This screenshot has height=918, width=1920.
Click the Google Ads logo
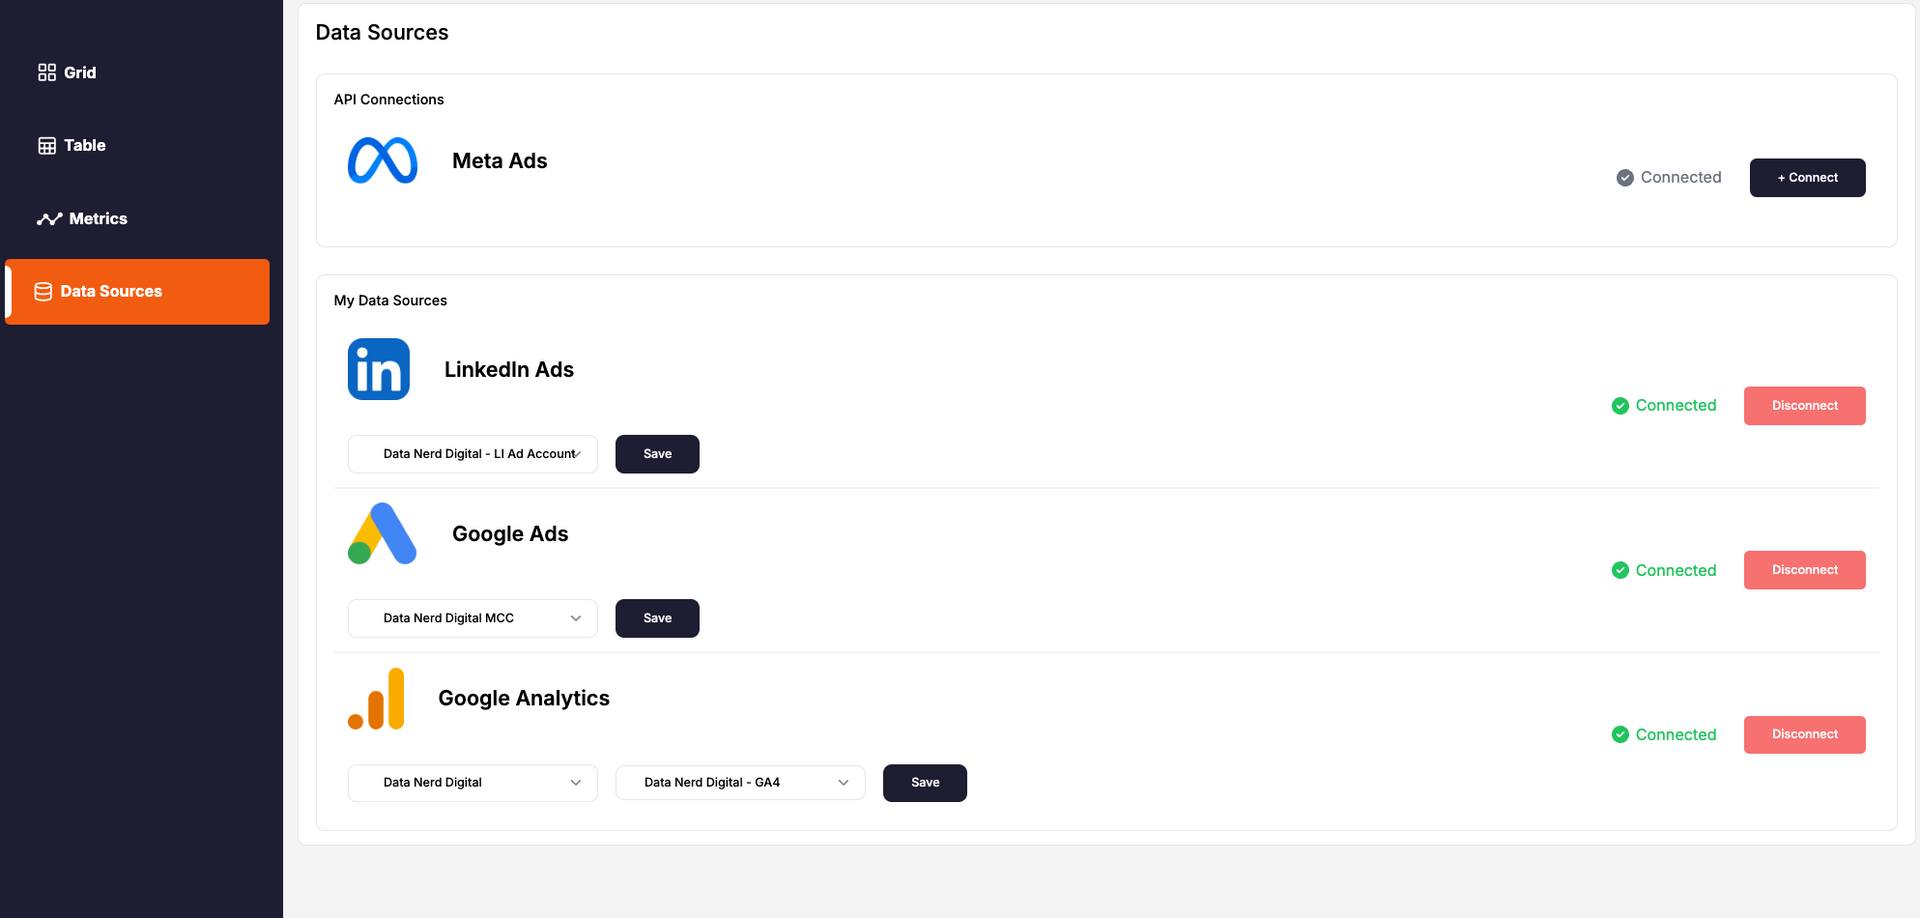pos(382,534)
